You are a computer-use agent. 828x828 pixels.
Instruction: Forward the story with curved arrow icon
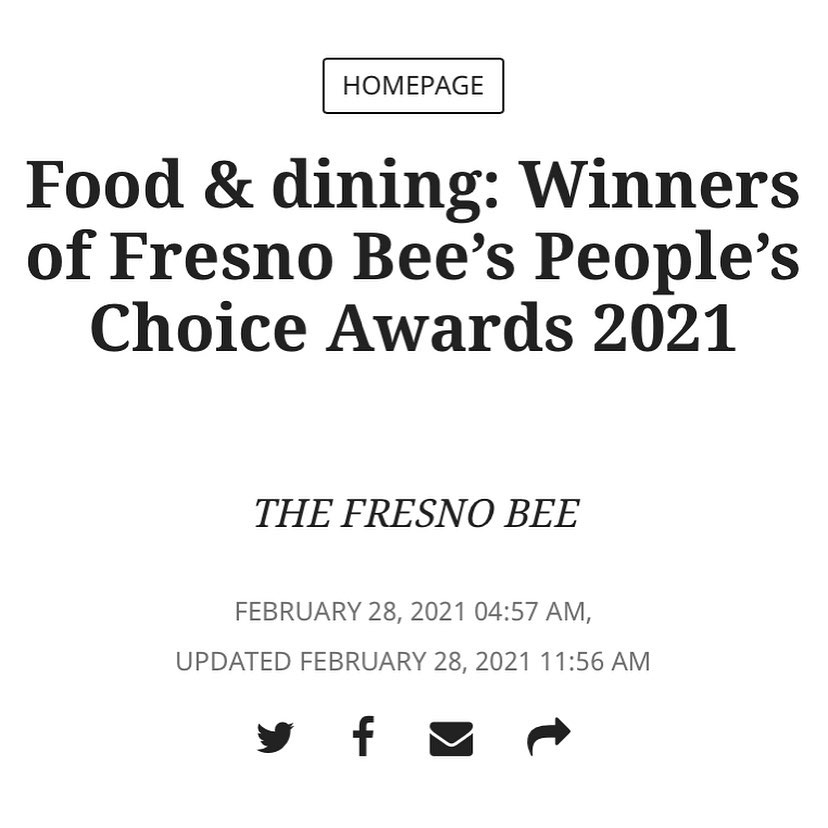point(549,736)
